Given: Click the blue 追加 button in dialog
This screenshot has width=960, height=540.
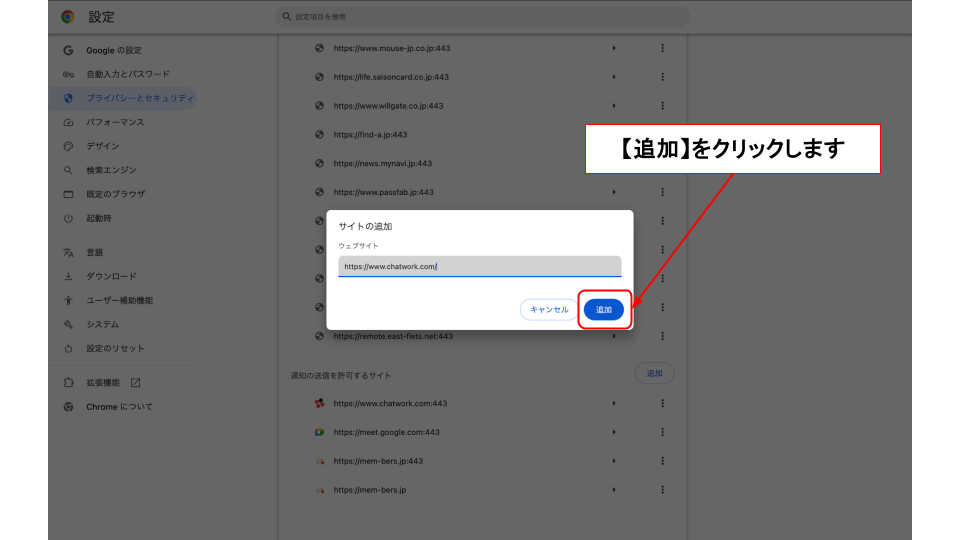Looking at the screenshot, I should tap(604, 310).
